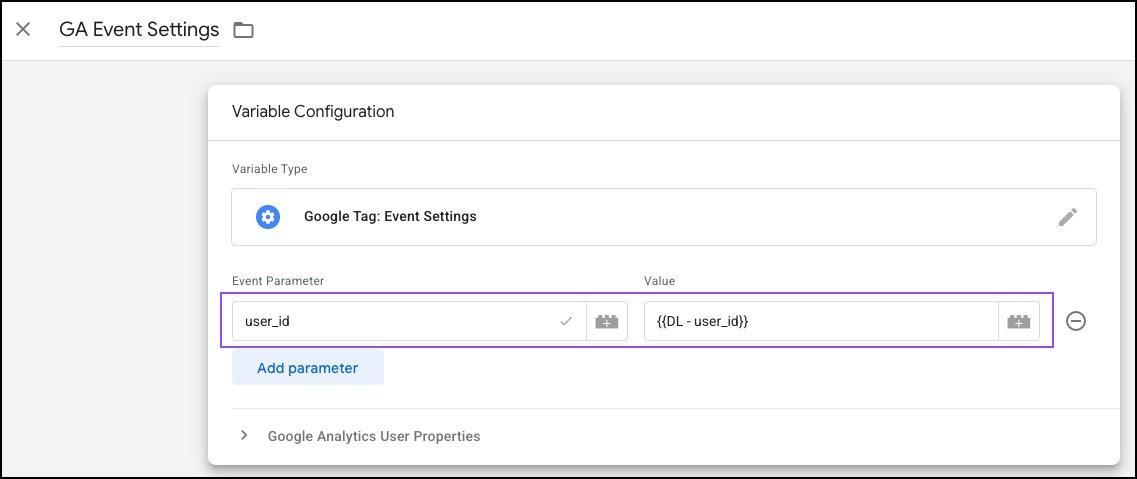
Task: Click the Google Tag: Event Settings text
Action: 390,217
